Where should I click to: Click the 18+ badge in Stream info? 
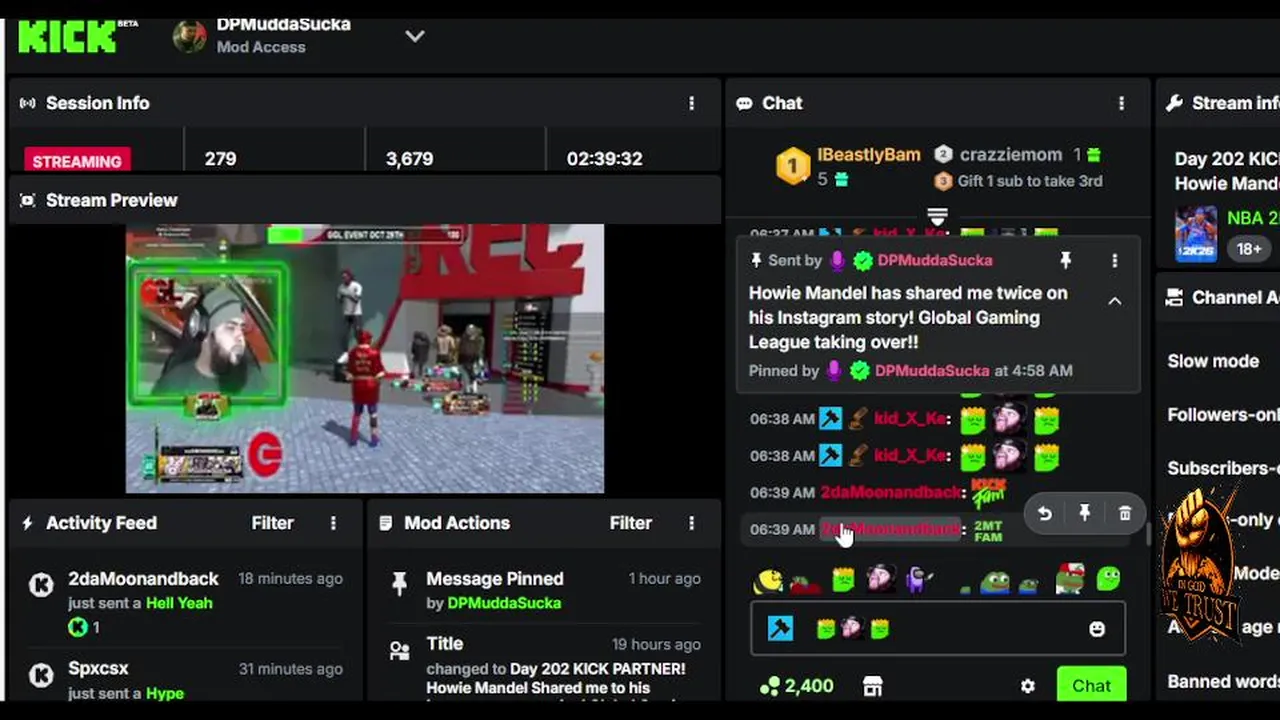(x=1249, y=249)
